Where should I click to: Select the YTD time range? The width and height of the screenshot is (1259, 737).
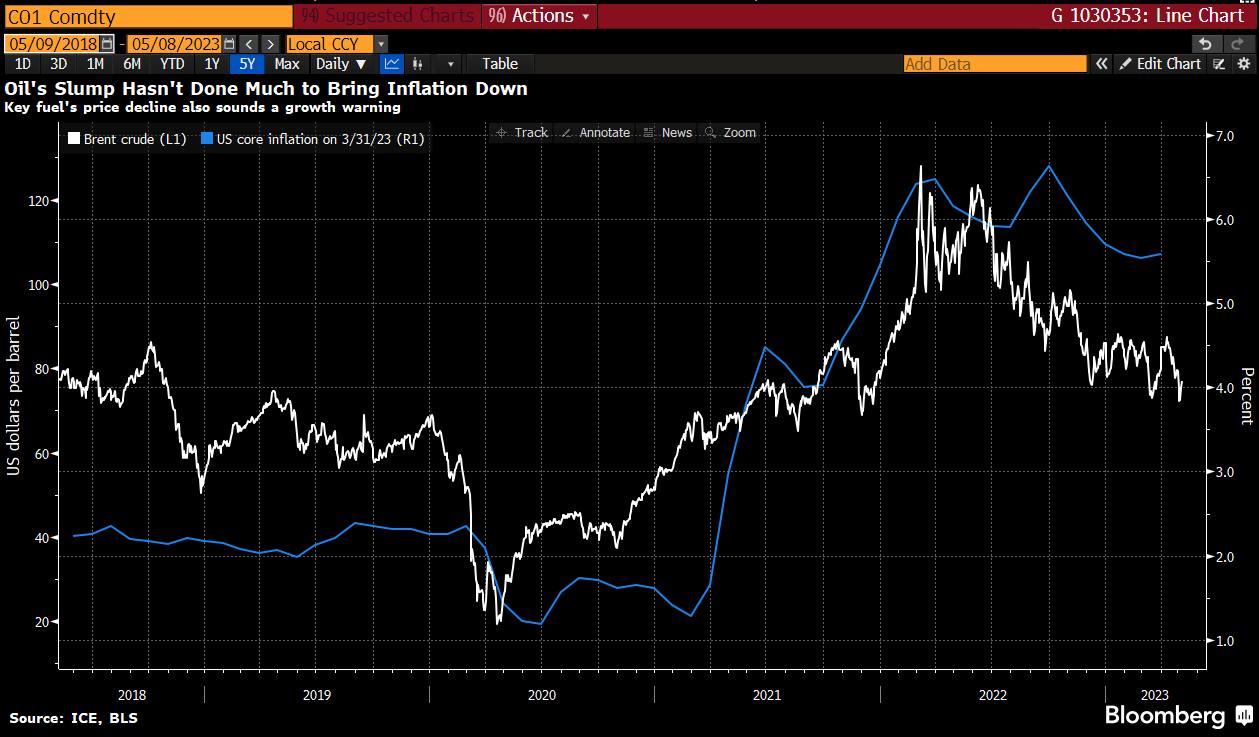tap(172, 64)
